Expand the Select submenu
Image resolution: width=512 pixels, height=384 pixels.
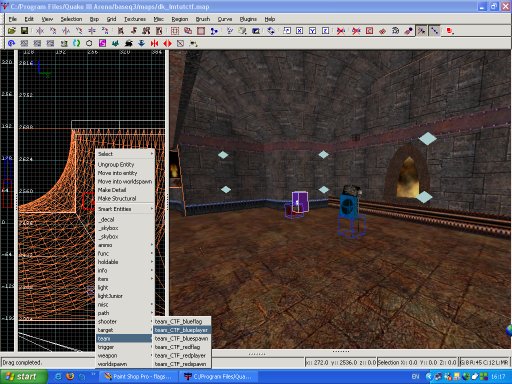[x=125, y=154]
